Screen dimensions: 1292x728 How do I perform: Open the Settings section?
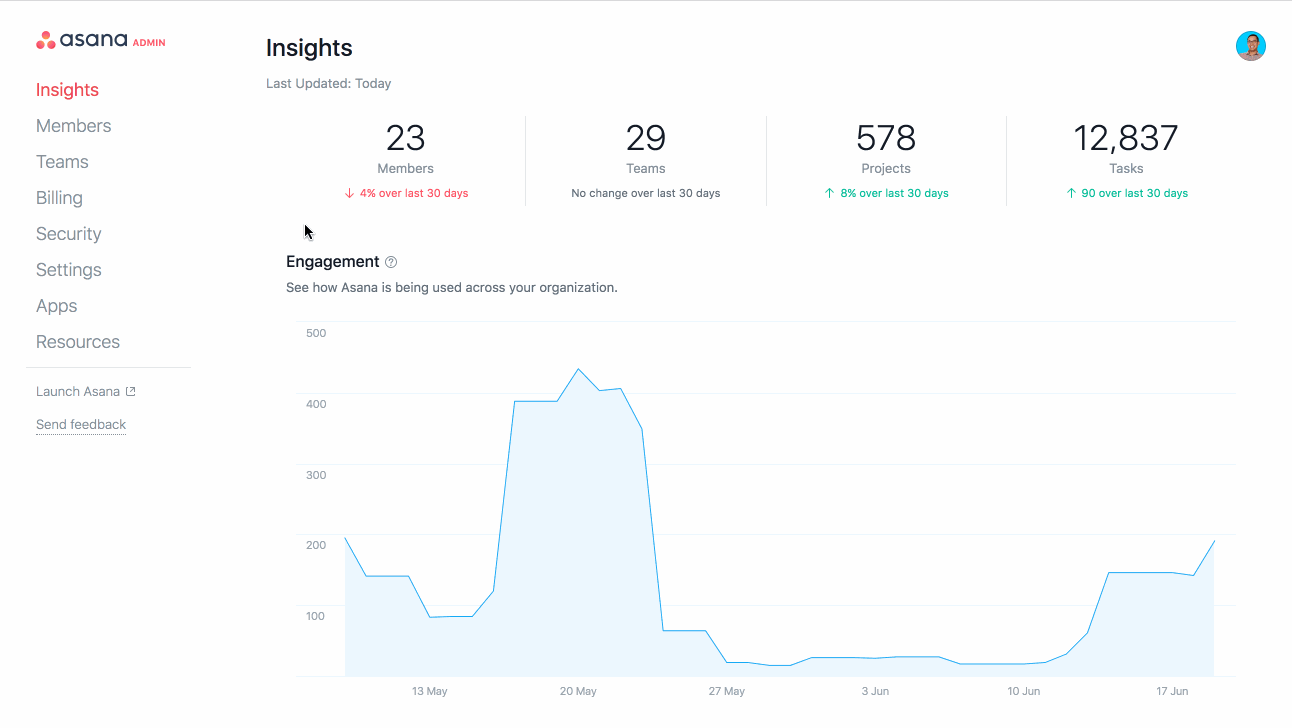(x=68, y=269)
